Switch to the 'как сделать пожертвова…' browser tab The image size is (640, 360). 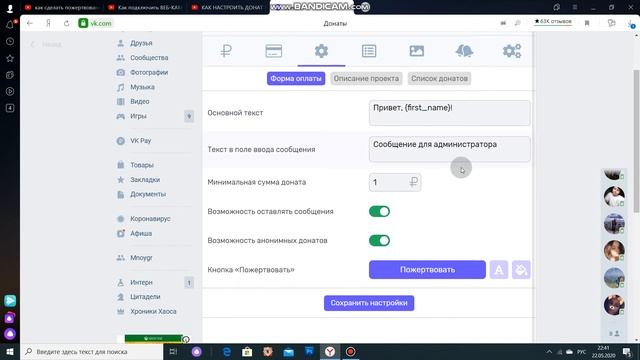coord(61,7)
